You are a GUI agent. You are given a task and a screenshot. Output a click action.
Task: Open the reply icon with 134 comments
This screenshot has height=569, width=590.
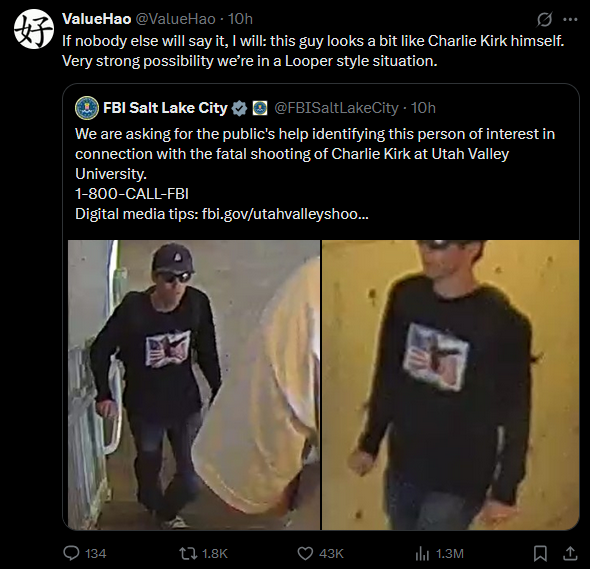point(71,553)
